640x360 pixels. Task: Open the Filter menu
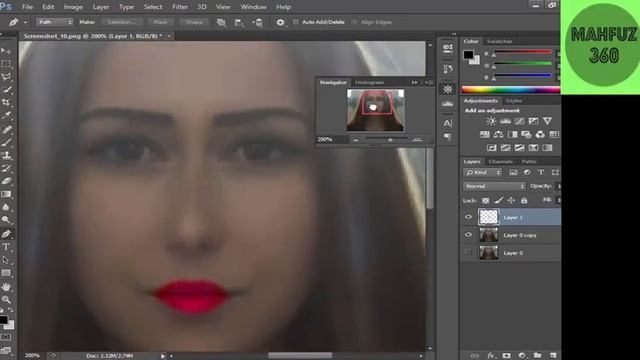[180, 7]
